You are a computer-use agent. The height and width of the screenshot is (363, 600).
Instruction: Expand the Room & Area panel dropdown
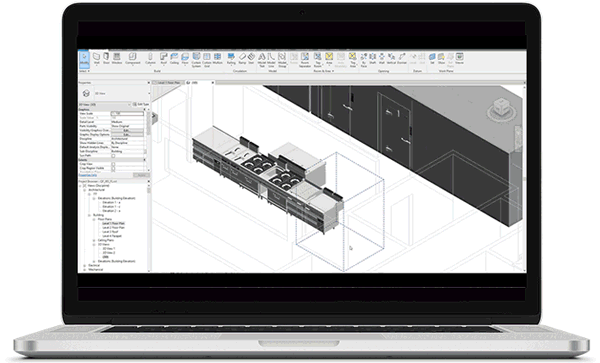(324, 71)
